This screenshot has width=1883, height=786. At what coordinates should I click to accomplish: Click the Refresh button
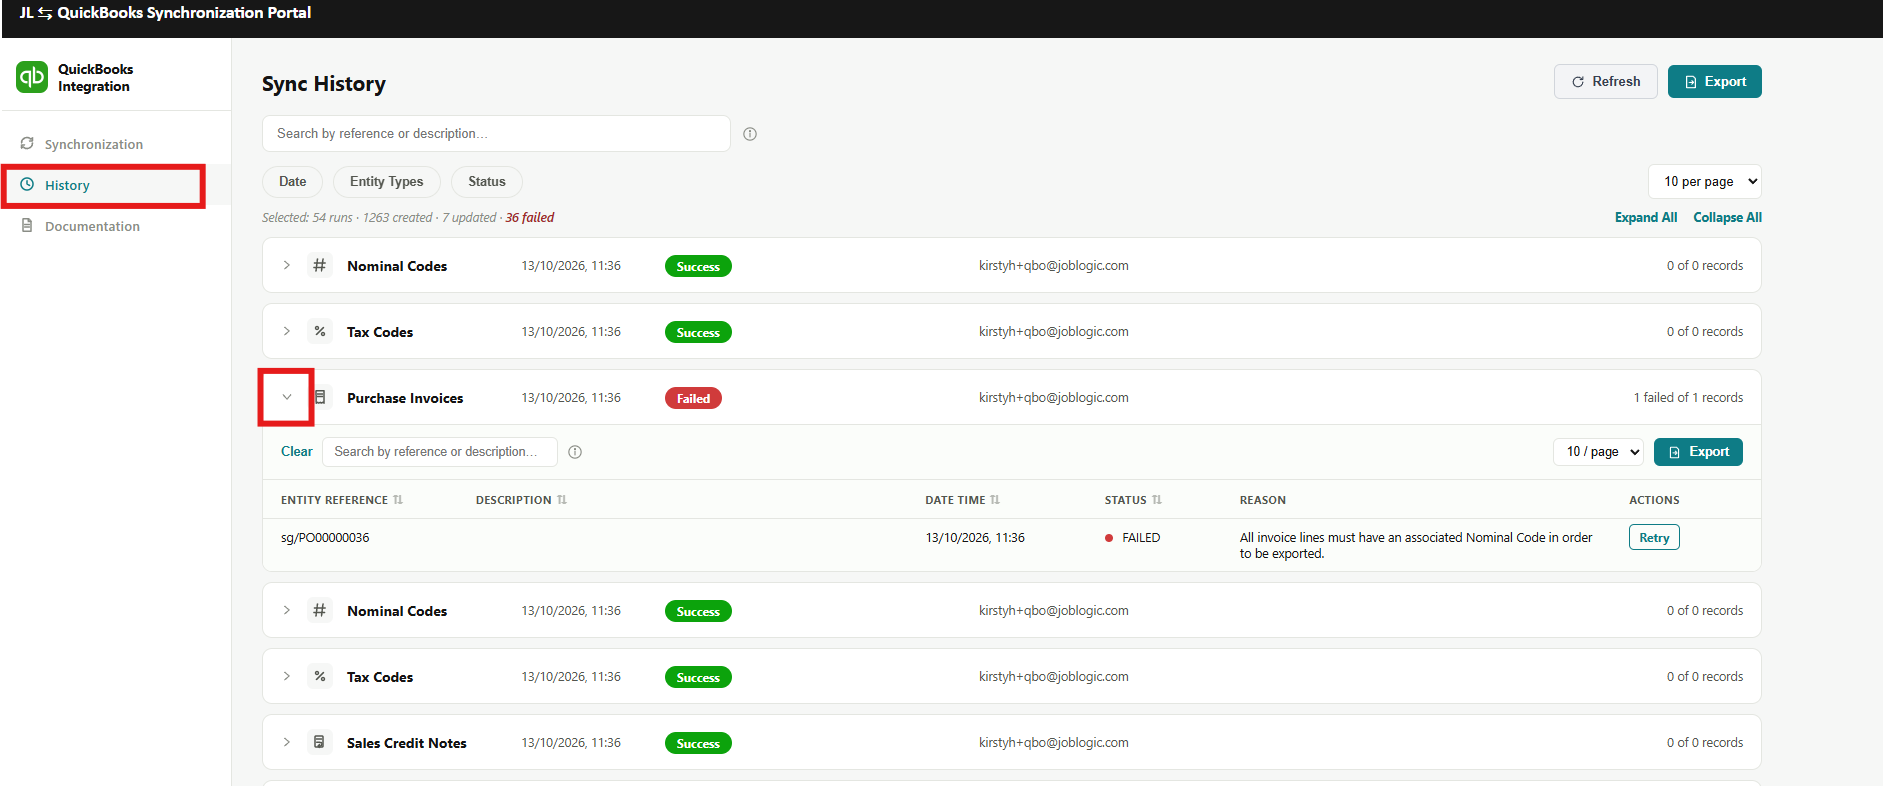pyautogui.click(x=1606, y=82)
